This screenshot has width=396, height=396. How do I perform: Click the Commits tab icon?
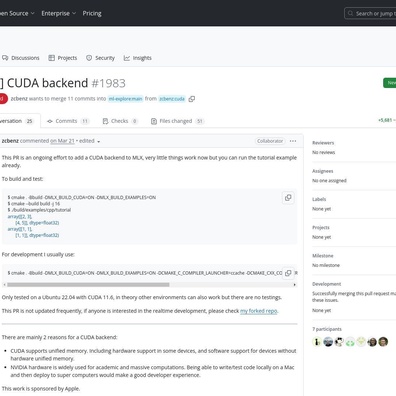click(x=50, y=121)
